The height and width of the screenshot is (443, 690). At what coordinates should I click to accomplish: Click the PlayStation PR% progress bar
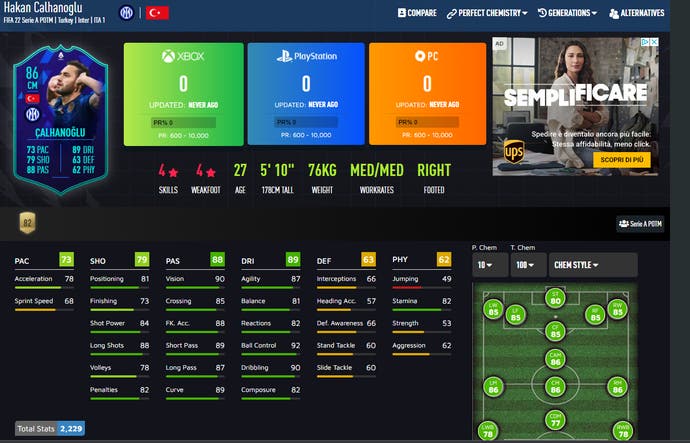pyautogui.click(x=306, y=122)
